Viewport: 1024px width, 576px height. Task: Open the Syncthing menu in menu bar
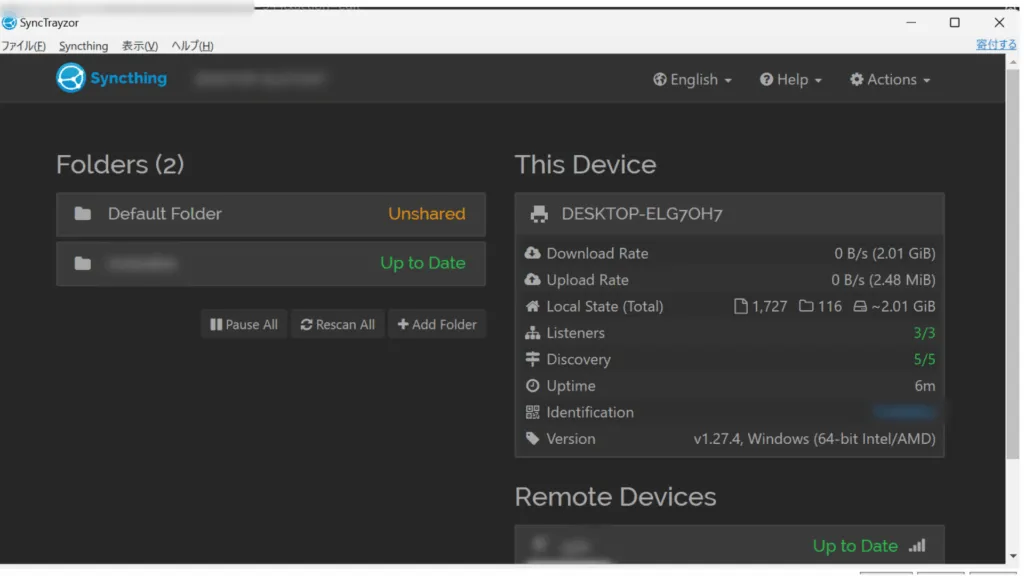pyautogui.click(x=84, y=46)
